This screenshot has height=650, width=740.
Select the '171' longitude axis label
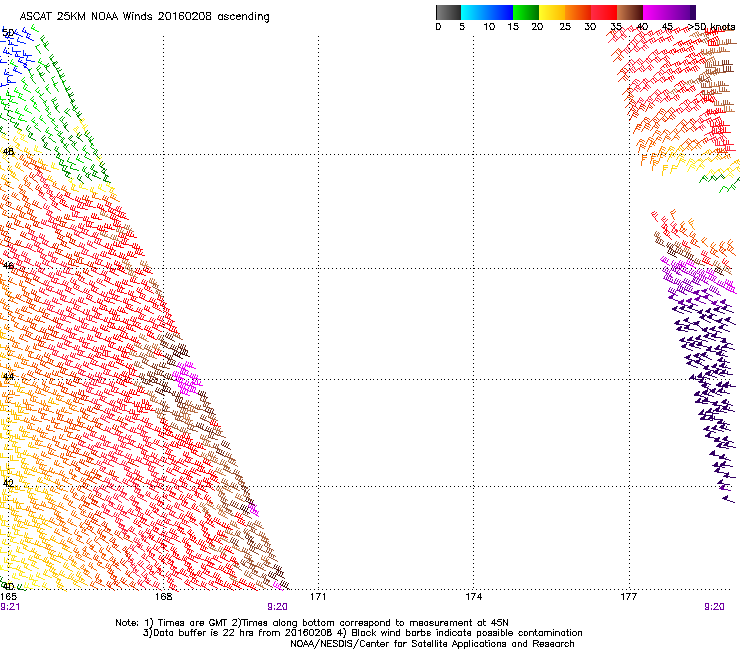(318, 597)
